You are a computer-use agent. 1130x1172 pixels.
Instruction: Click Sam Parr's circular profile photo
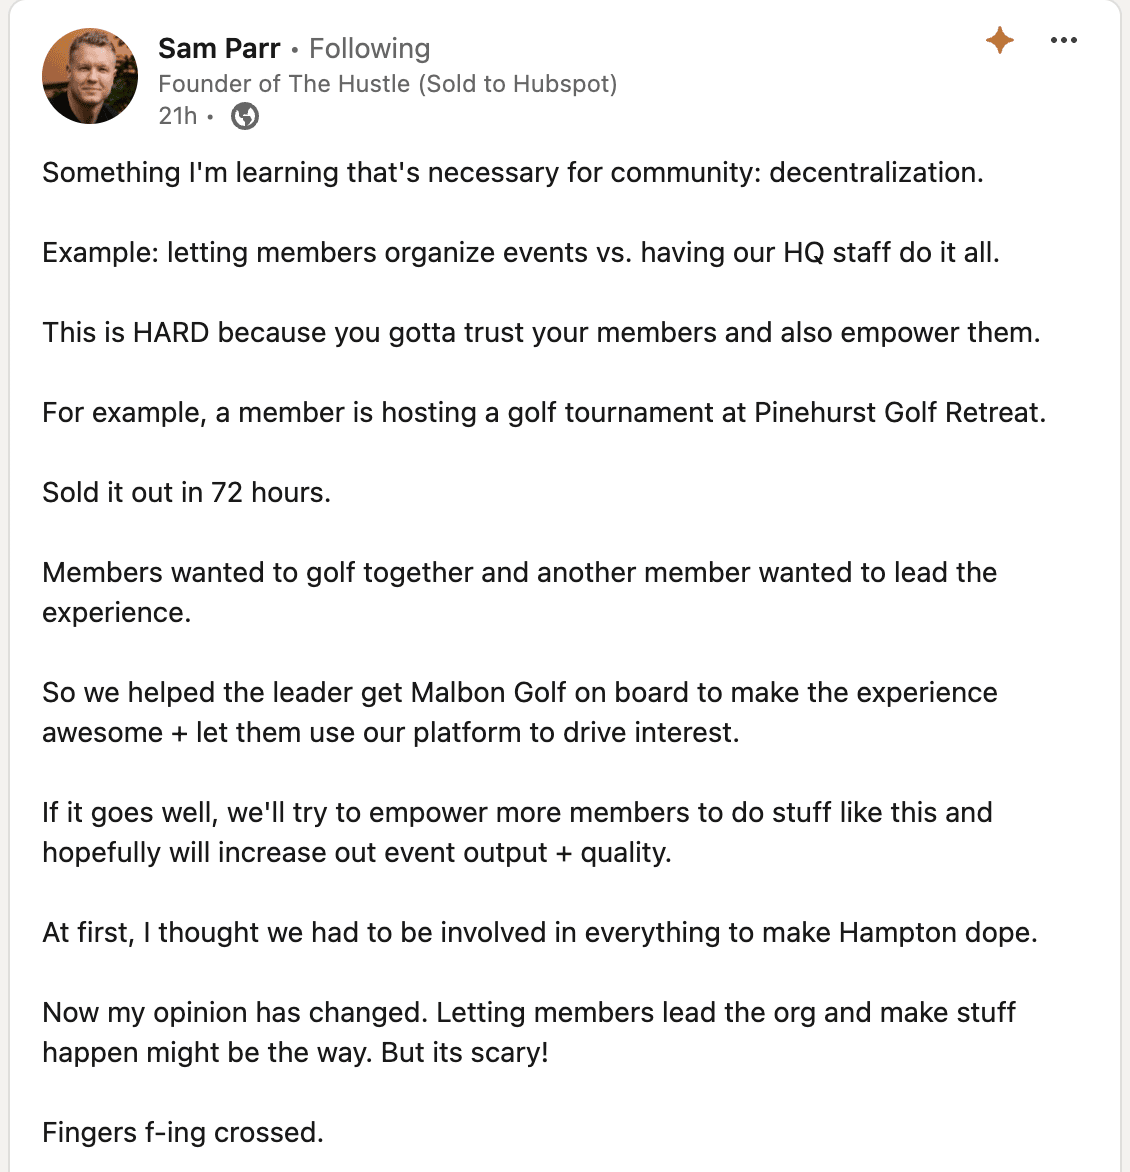point(89,75)
